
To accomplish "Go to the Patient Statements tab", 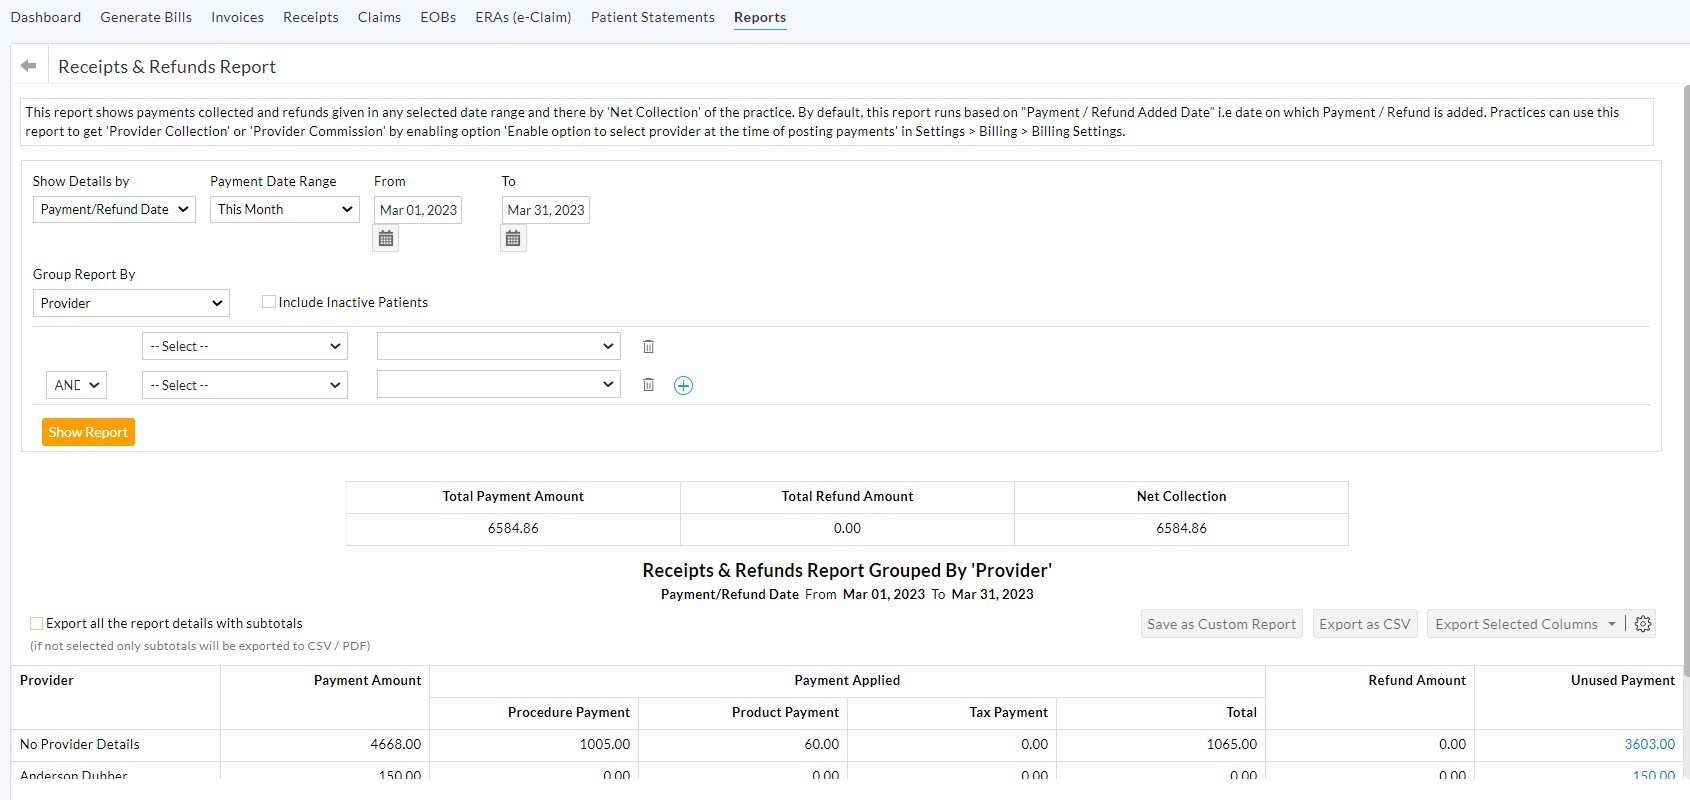I will 653,17.
